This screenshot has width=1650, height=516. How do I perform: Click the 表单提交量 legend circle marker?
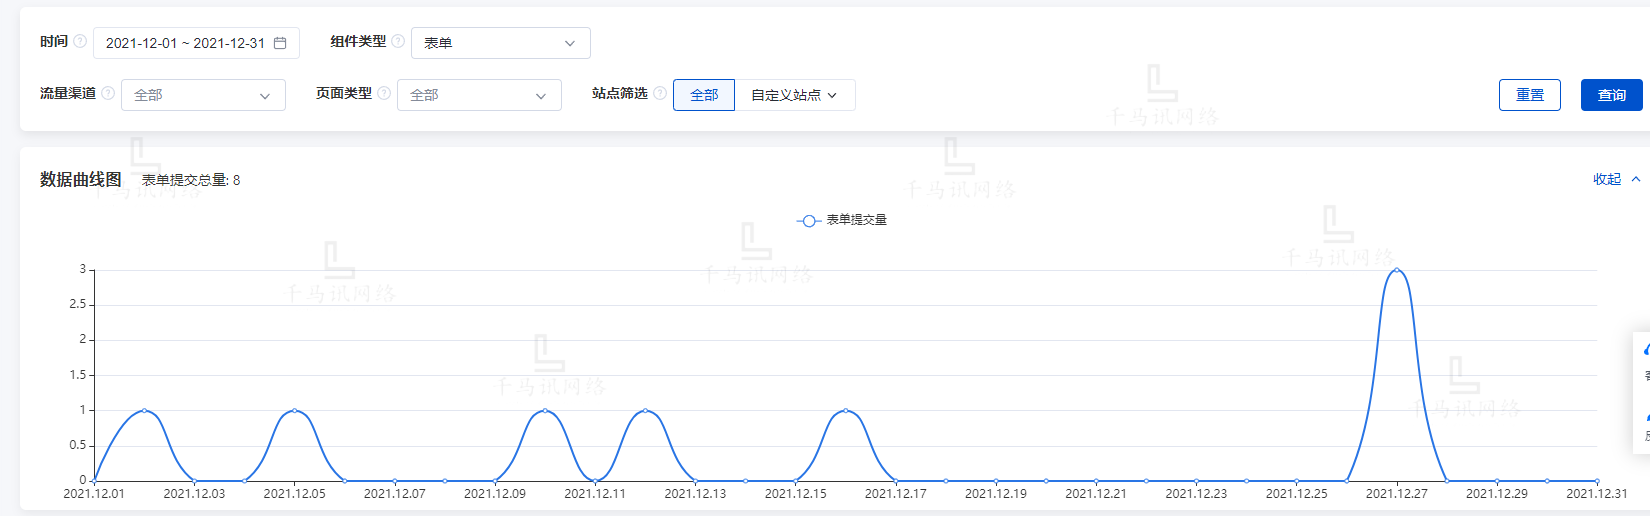809,220
